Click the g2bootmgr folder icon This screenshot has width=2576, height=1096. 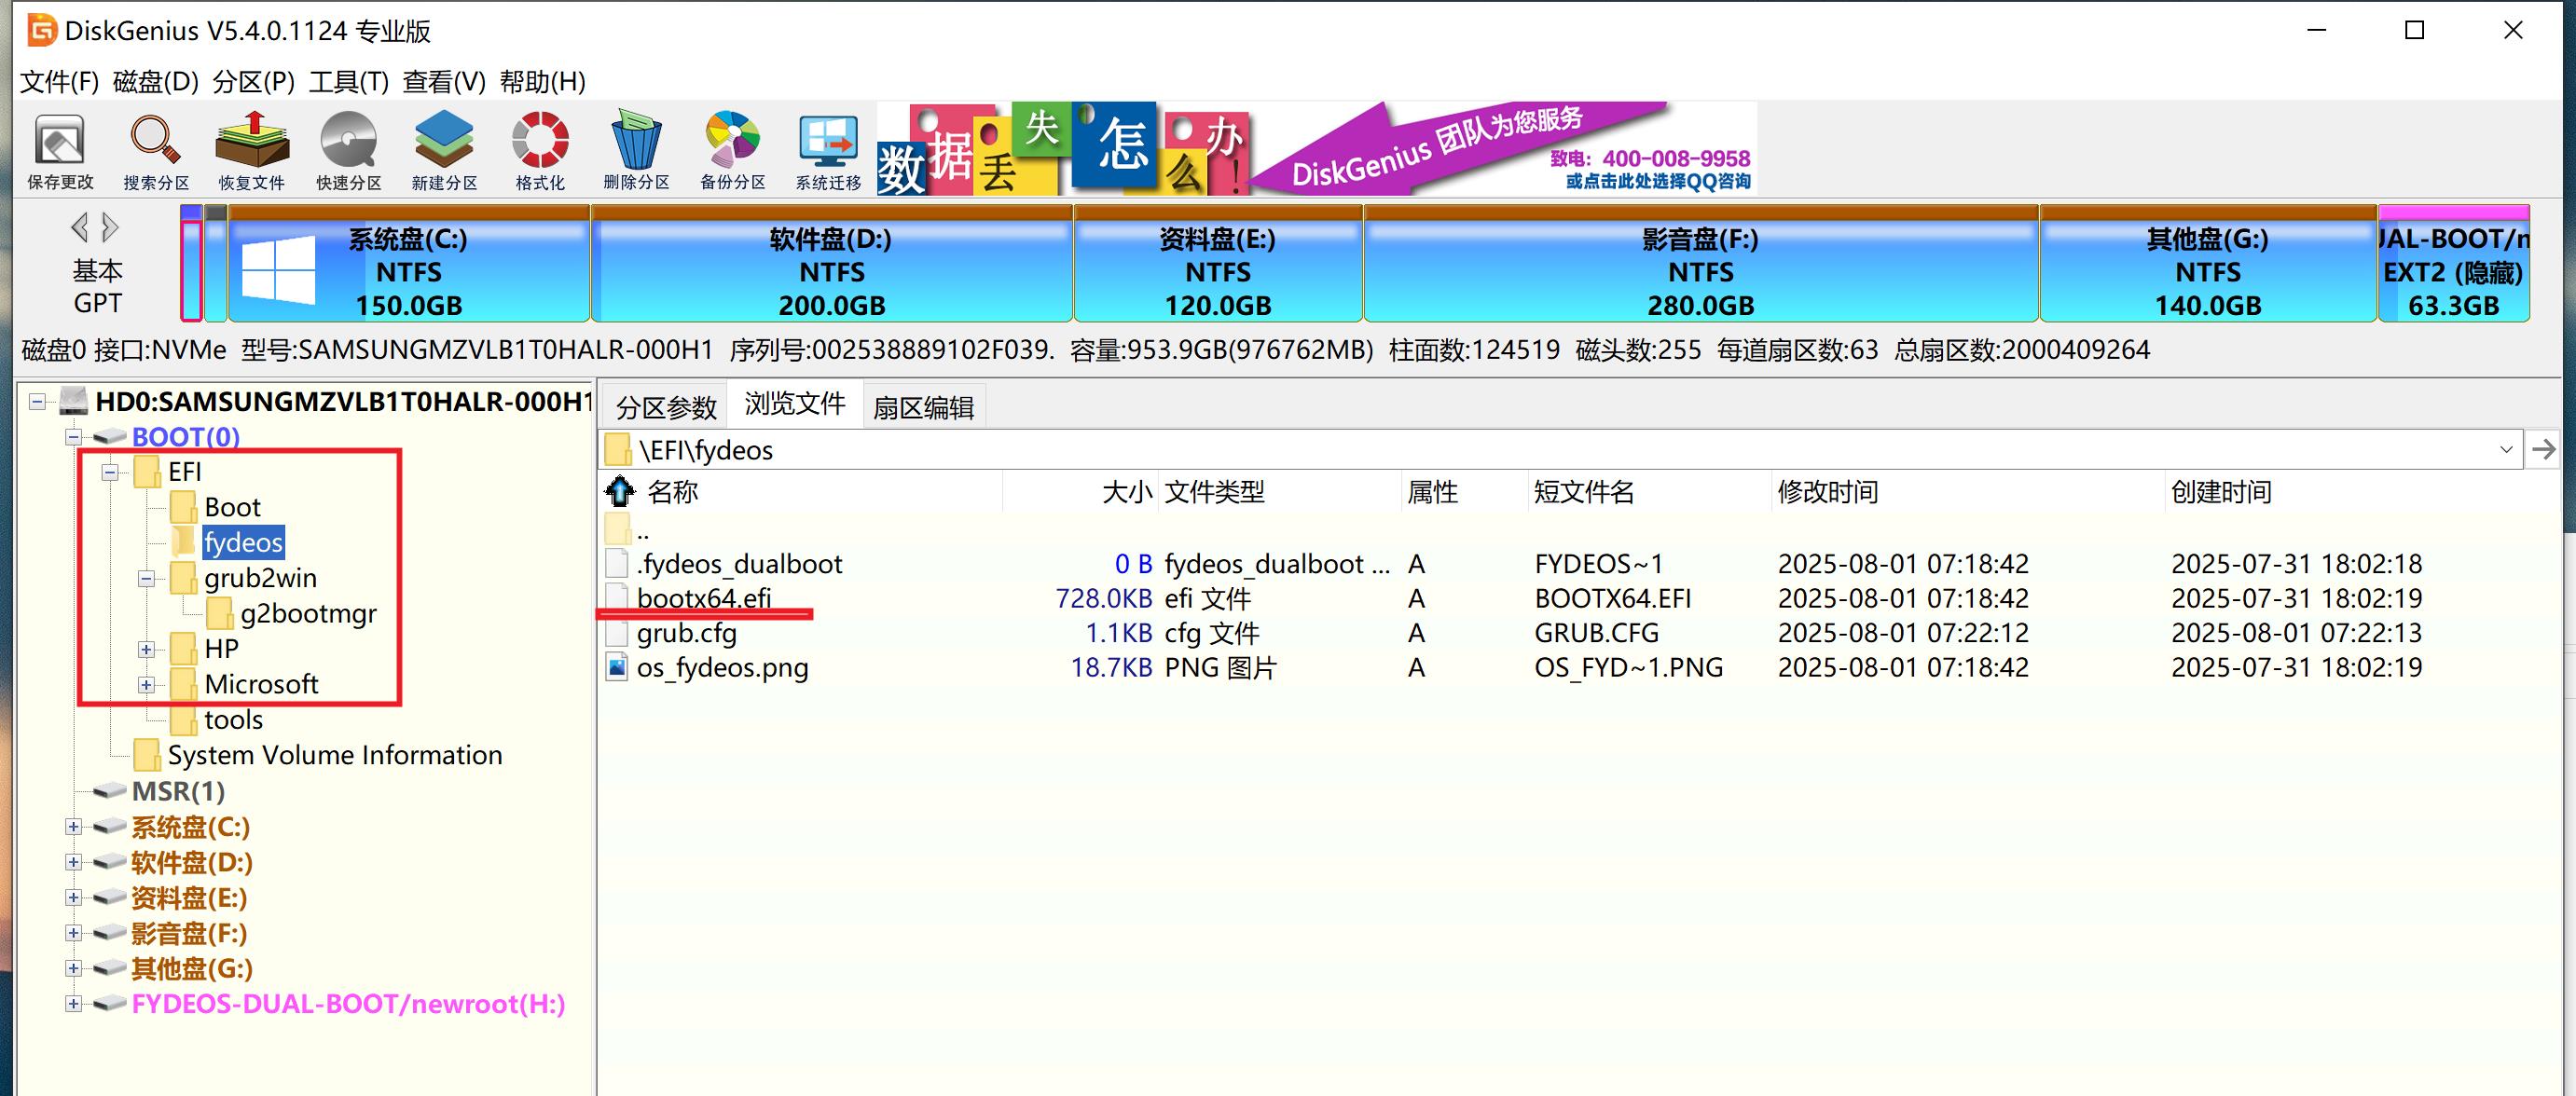click(219, 613)
